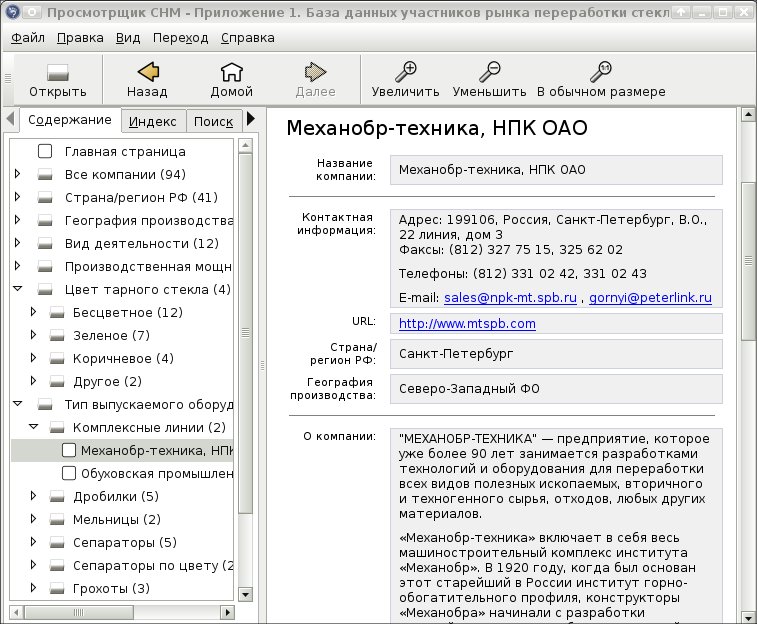Screen dimensions: 757x624
Task: Click page icon of Обуховская промышлен entry
Action: [69, 473]
